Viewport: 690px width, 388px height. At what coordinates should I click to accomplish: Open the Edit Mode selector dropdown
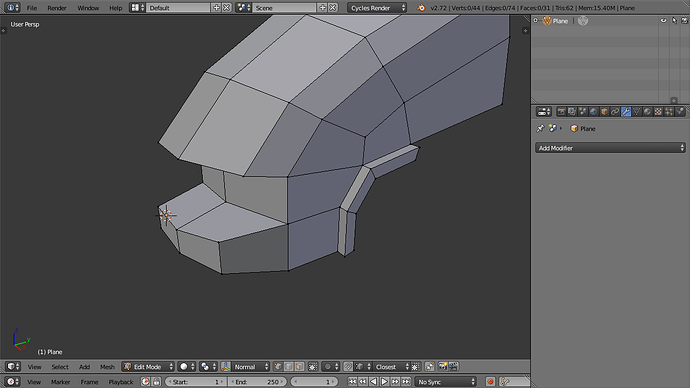pos(148,366)
